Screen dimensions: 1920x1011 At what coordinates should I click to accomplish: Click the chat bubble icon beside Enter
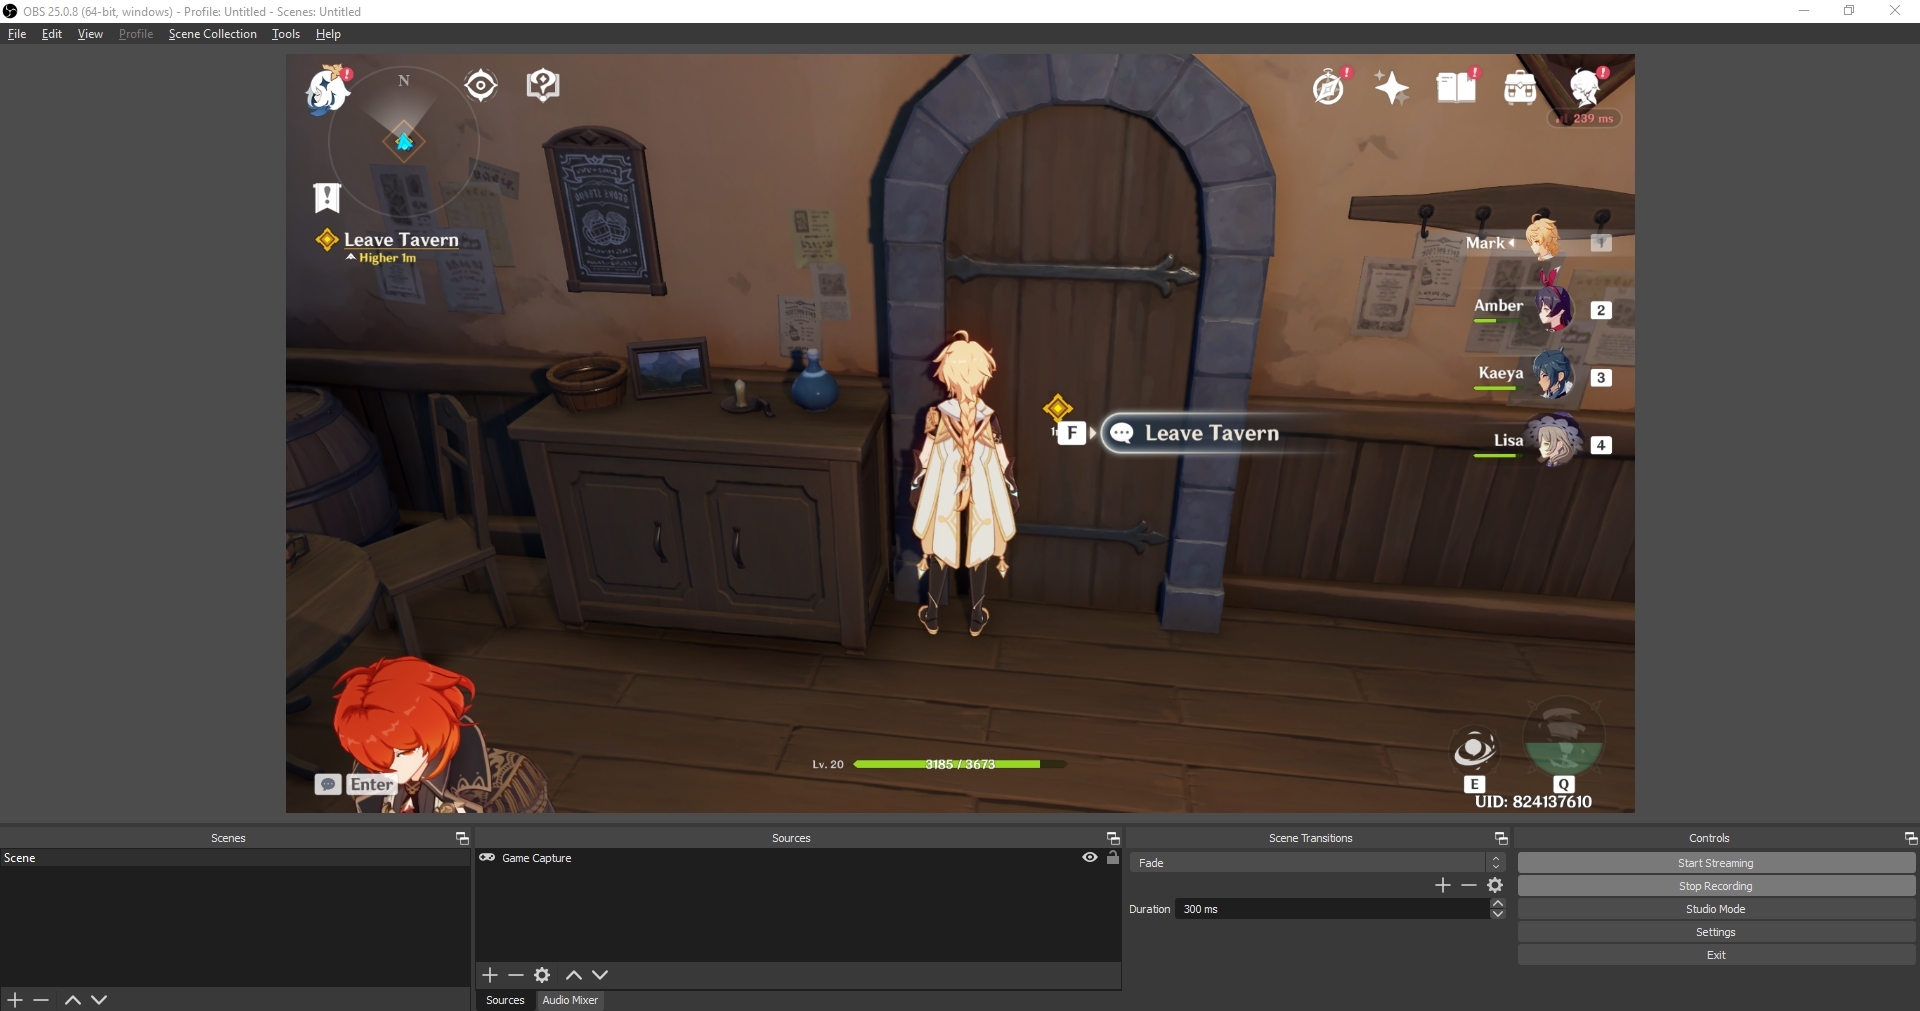328,785
